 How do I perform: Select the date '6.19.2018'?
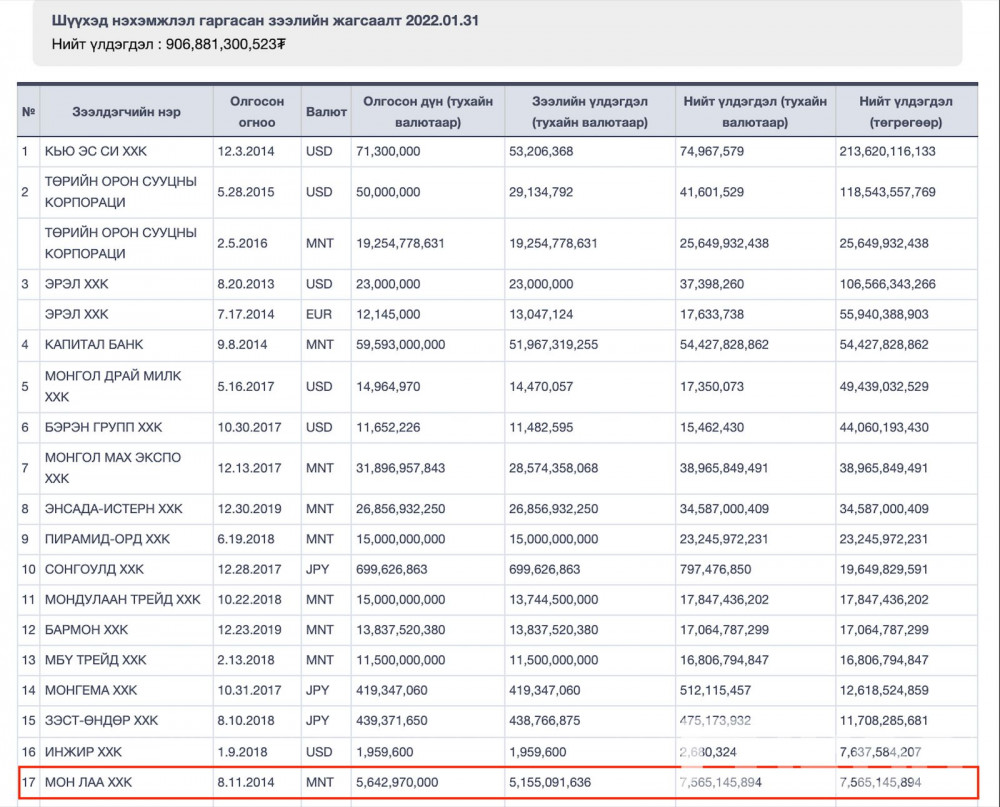(x=246, y=539)
